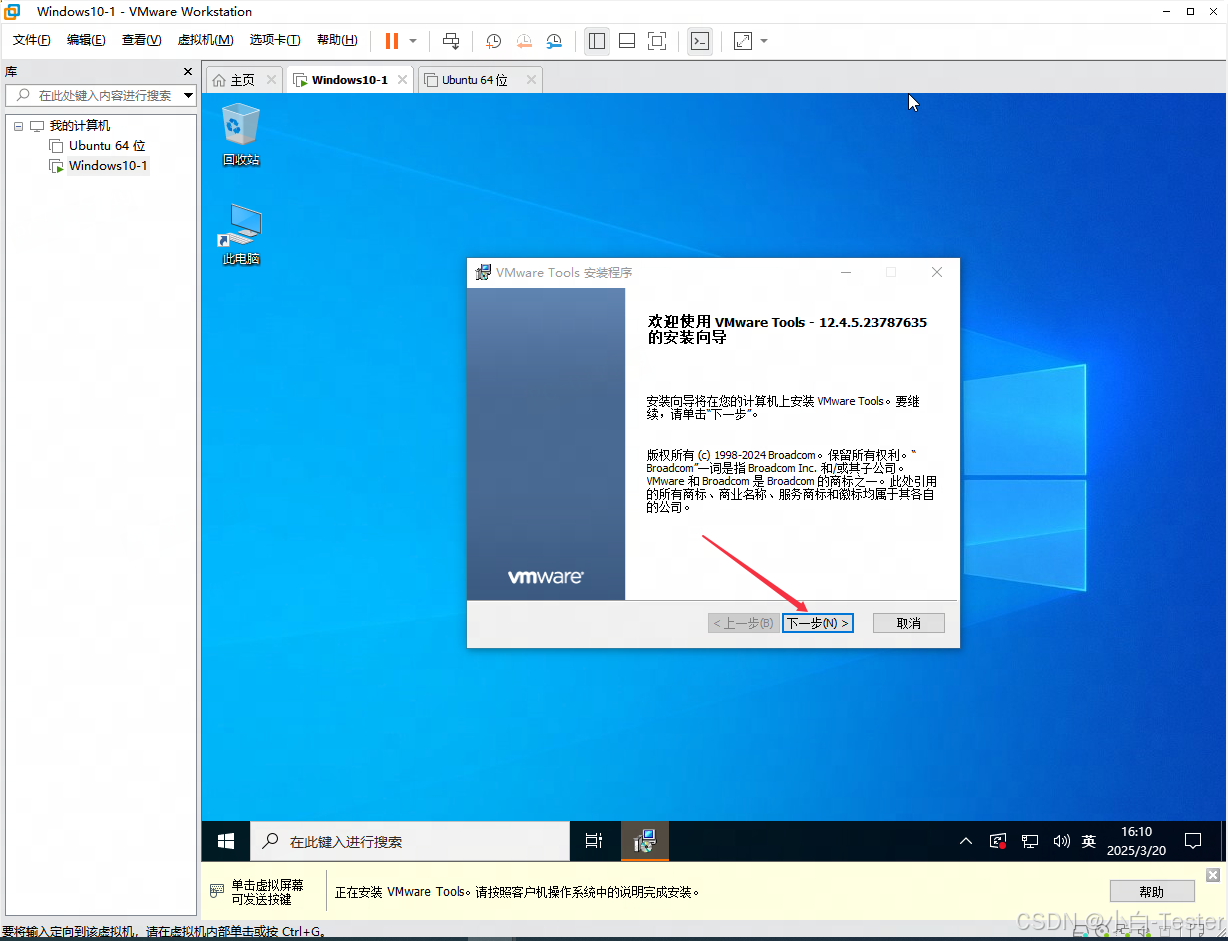The width and height of the screenshot is (1228, 941).
Task: Click the guest taskbar search box
Action: coord(410,841)
